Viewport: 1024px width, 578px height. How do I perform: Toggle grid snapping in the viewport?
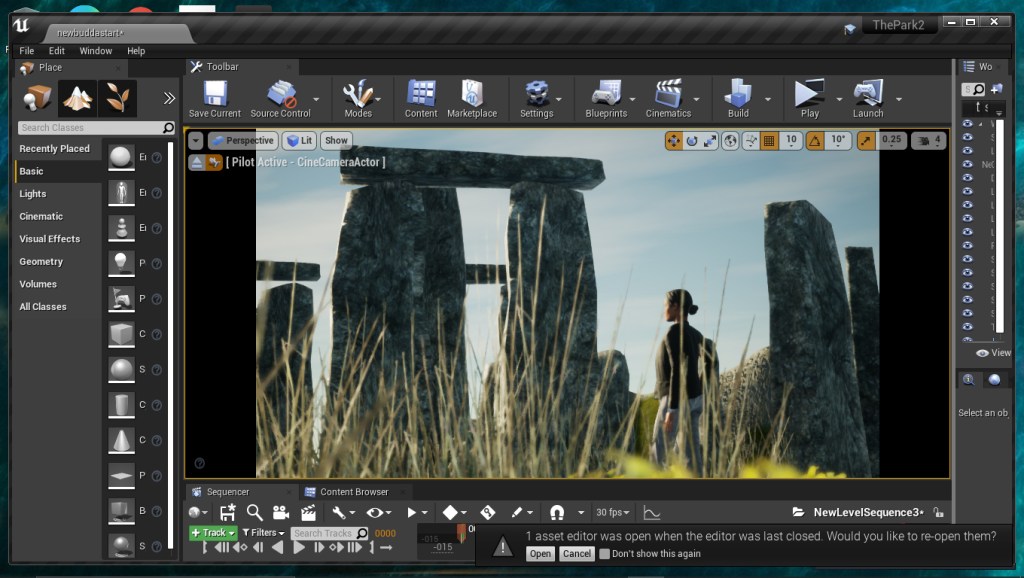tap(770, 141)
